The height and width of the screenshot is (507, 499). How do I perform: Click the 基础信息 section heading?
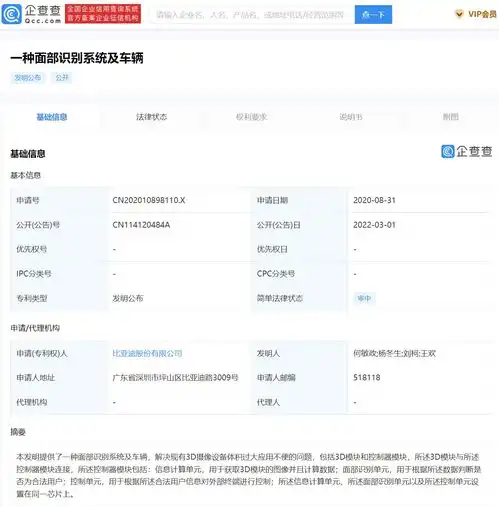(x=28, y=154)
